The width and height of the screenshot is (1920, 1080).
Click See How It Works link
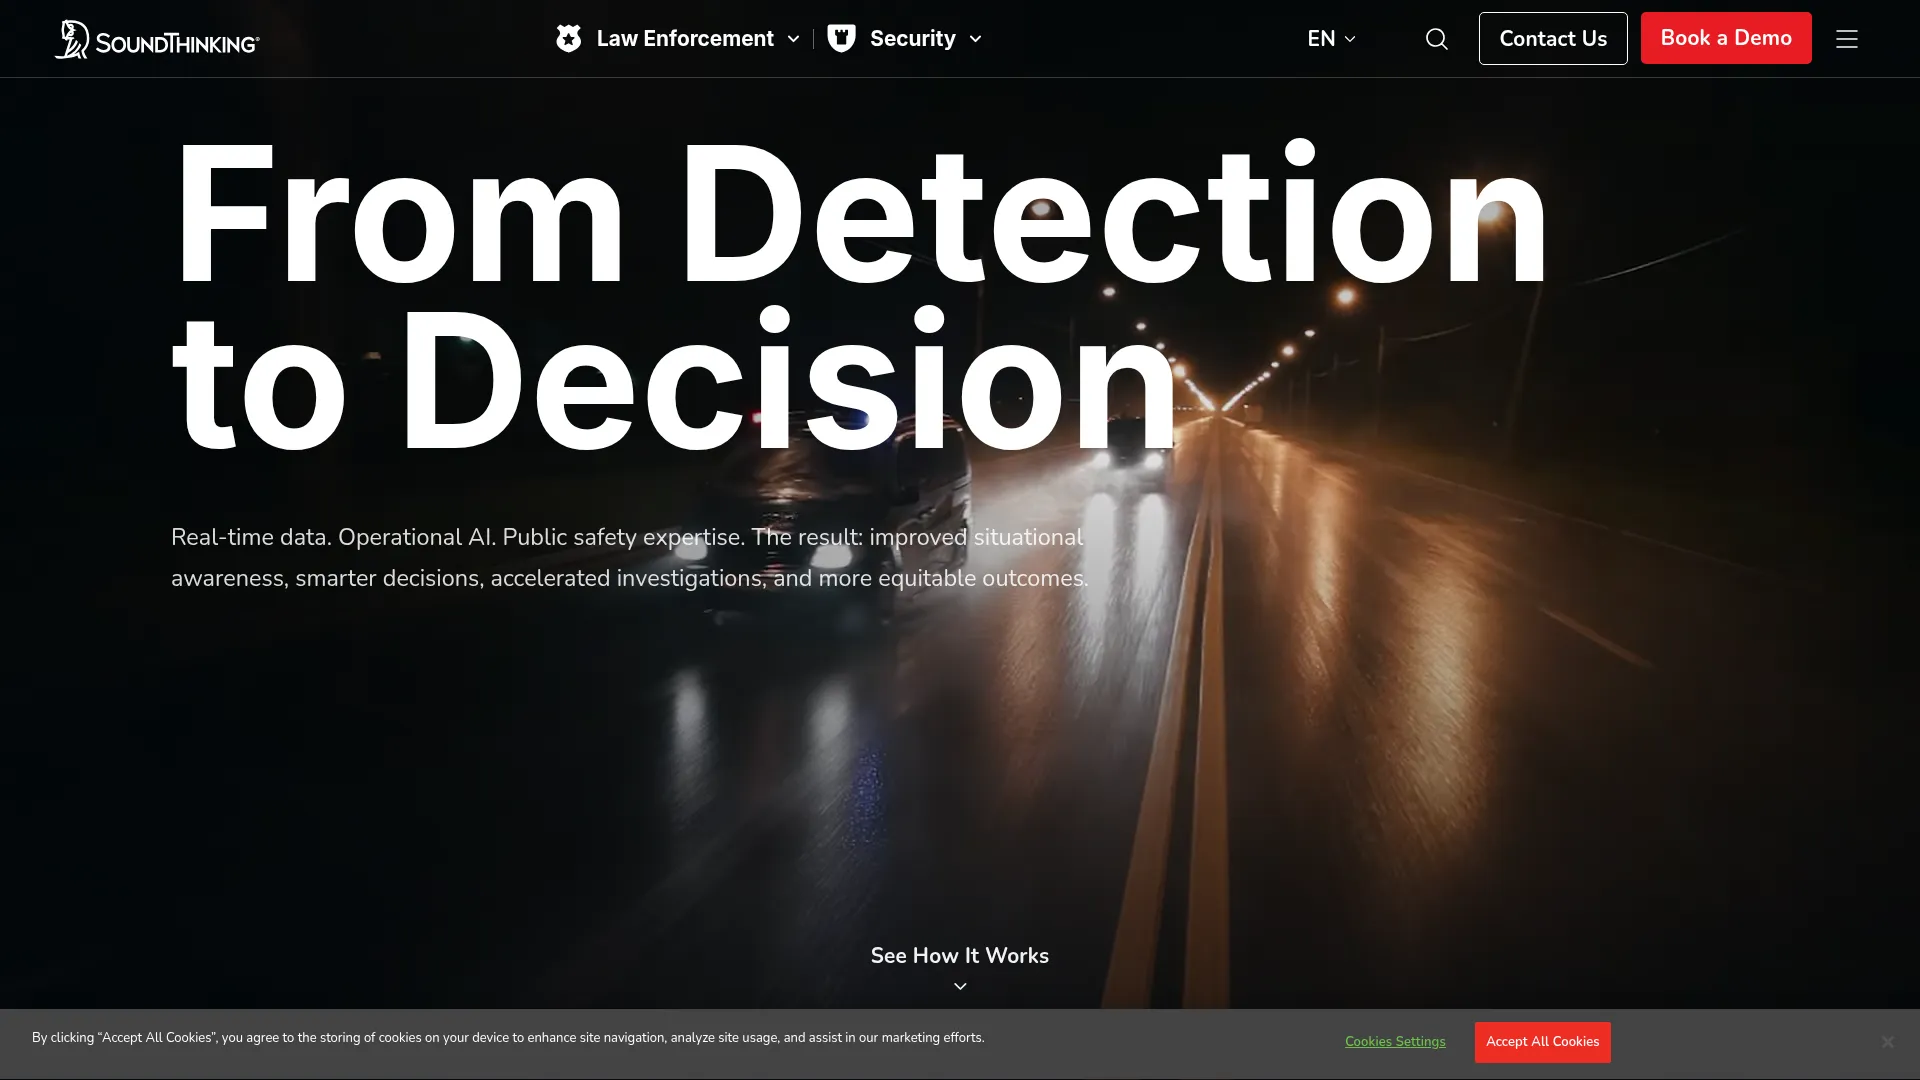[960, 956]
